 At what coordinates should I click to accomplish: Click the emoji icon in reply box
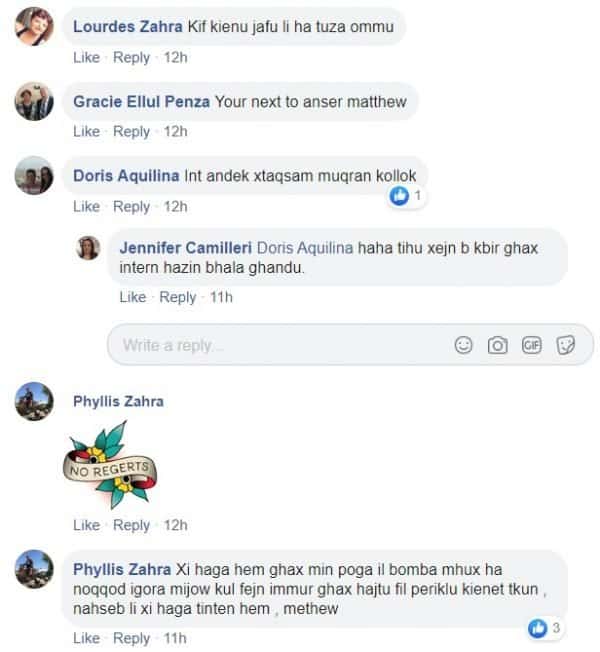click(x=463, y=345)
